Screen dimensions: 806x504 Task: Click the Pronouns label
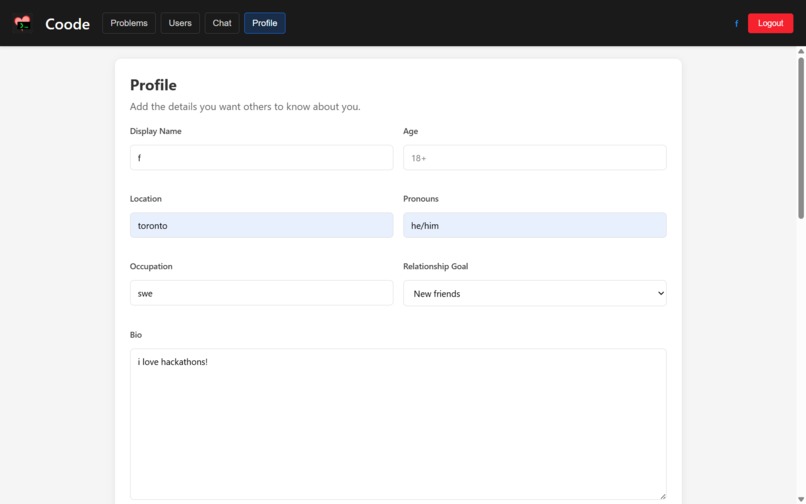pos(420,199)
